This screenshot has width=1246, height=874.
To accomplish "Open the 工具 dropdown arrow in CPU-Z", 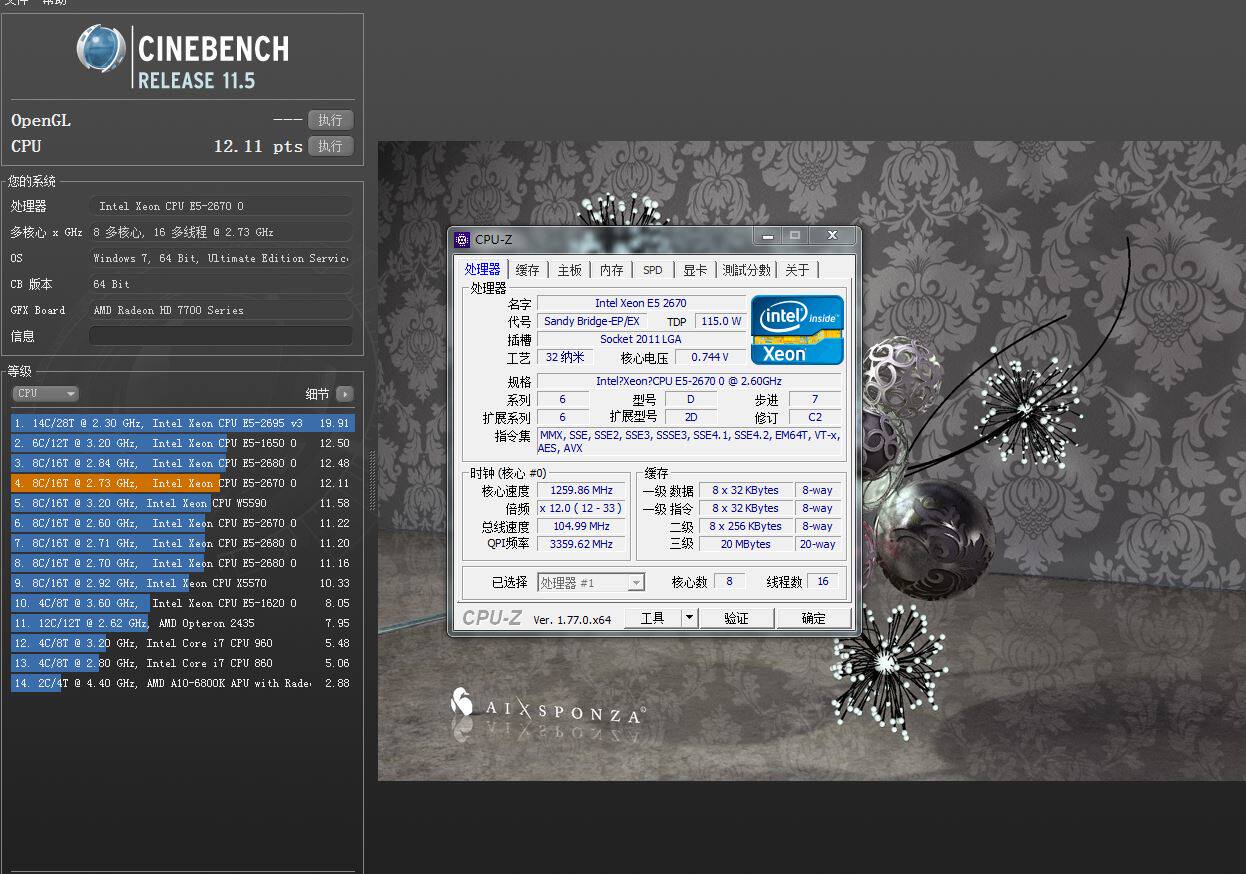I will click(x=689, y=618).
